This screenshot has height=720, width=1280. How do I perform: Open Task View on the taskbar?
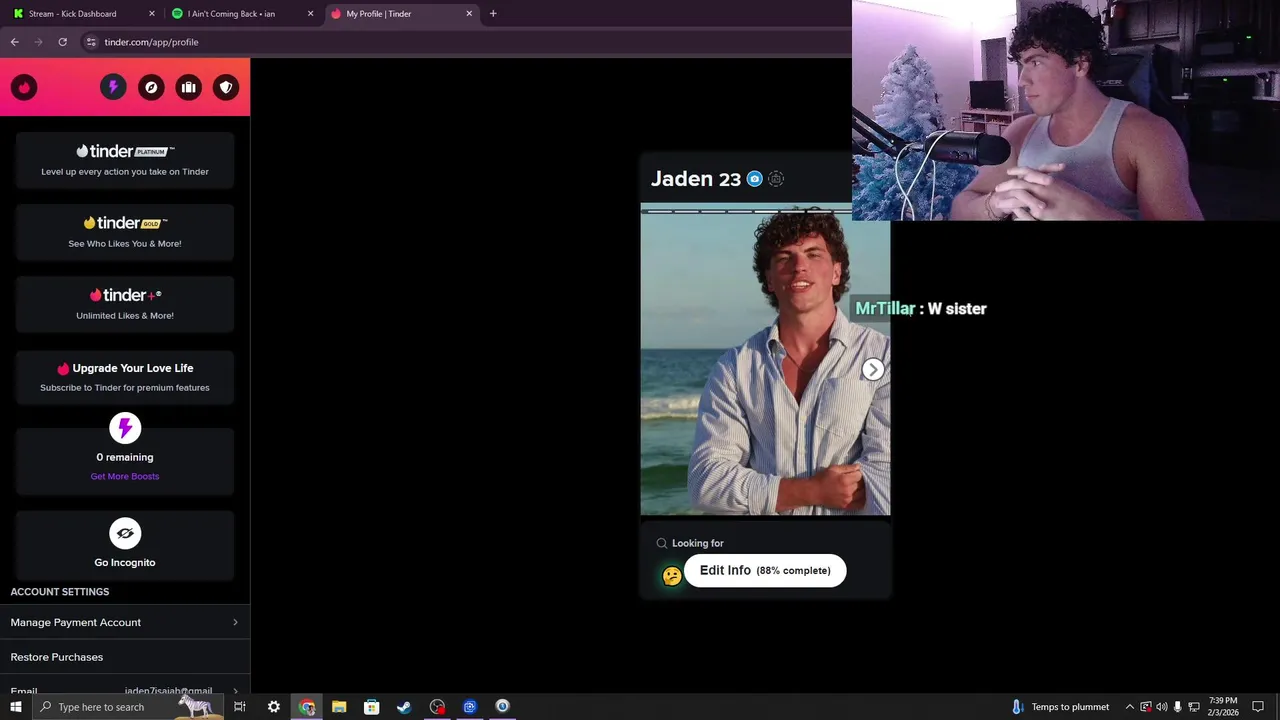pyautogui.click(x=240, y=707)
